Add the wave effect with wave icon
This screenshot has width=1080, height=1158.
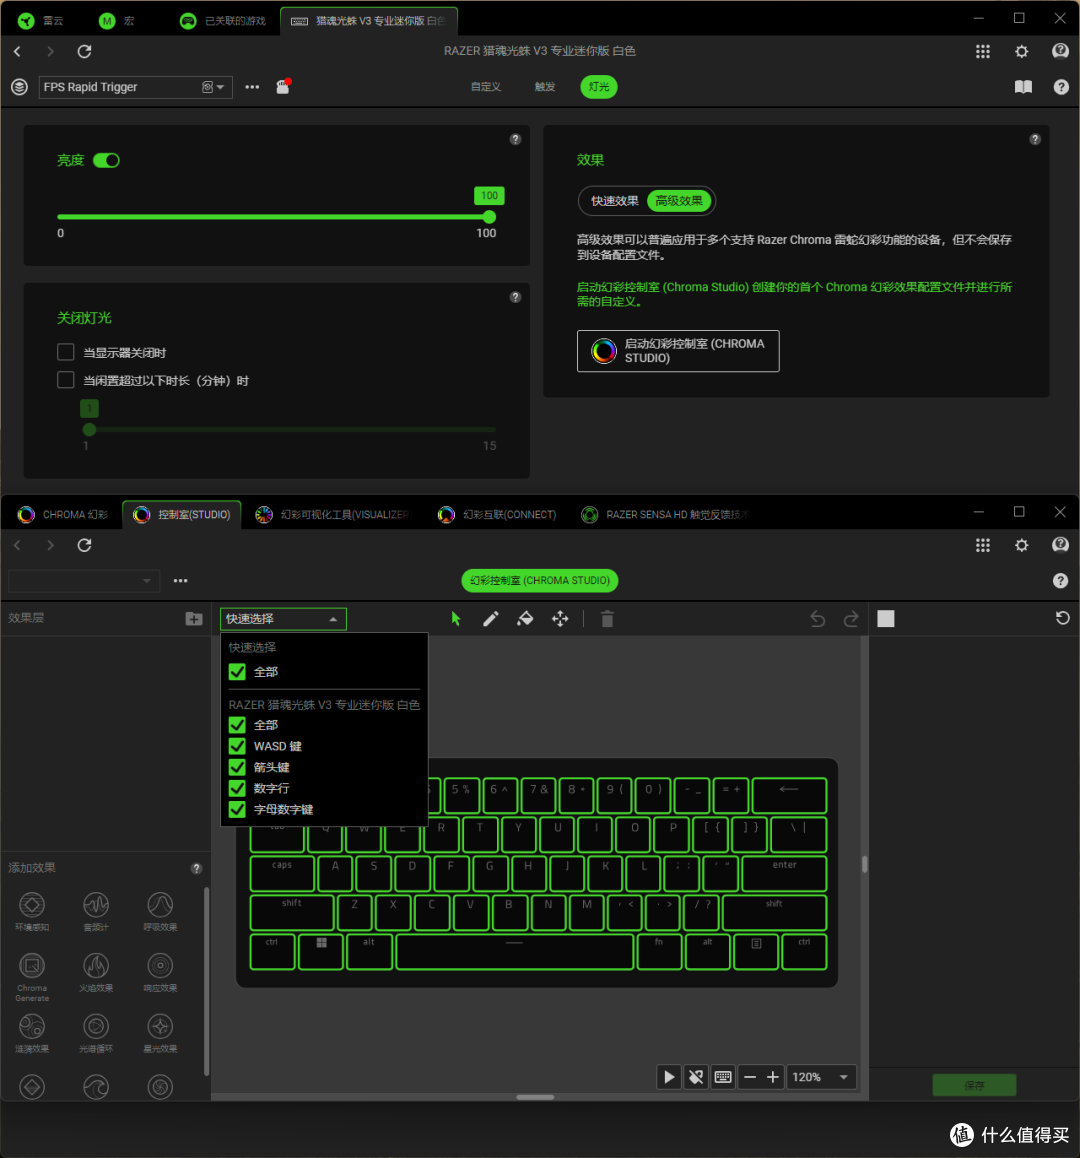point(96,1086)
